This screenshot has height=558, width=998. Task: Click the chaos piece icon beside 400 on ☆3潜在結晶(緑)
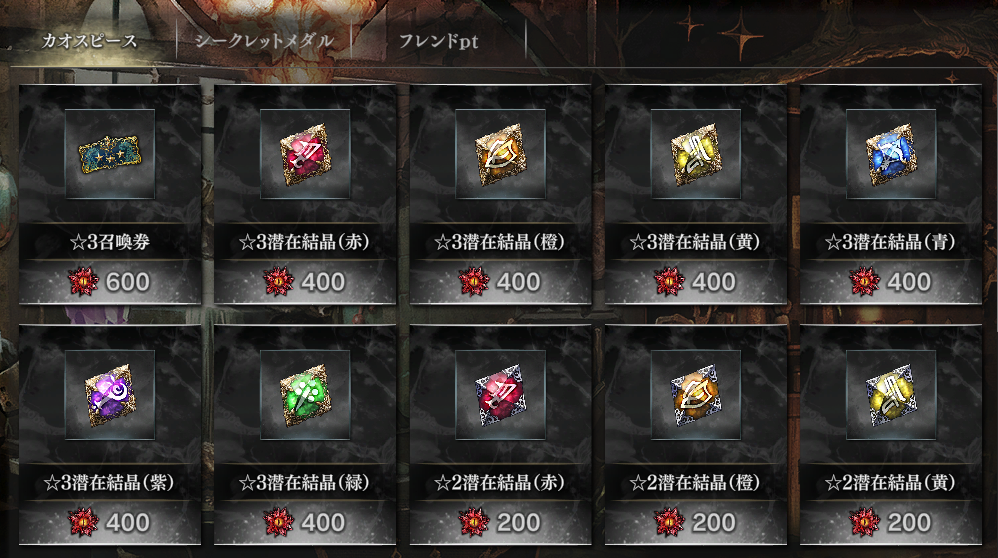(278, 522)
